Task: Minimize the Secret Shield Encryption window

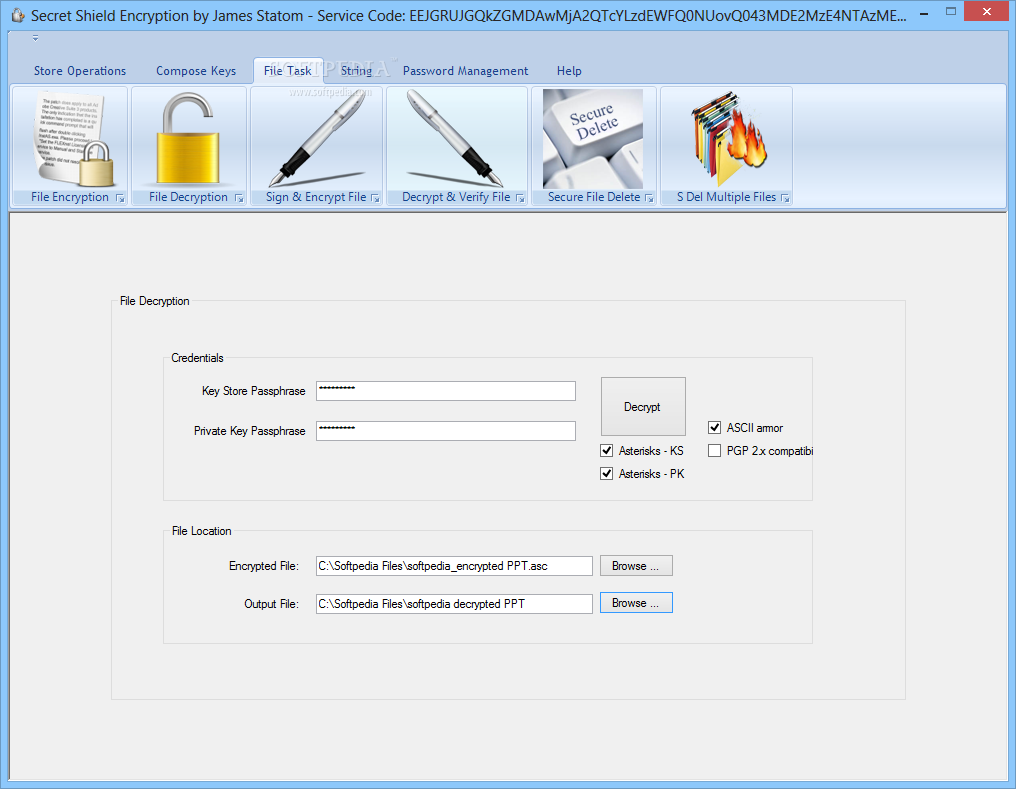Action: point(924,12)
